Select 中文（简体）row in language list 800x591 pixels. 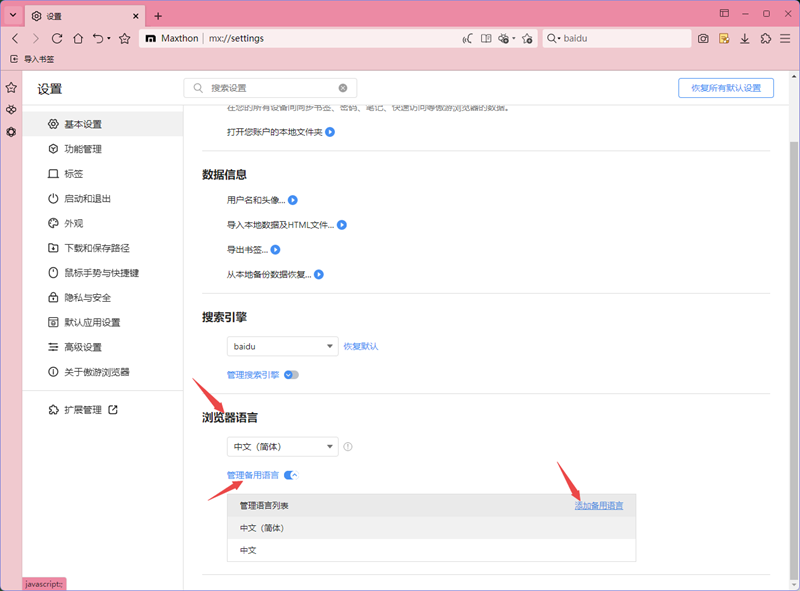pos(432,528)
